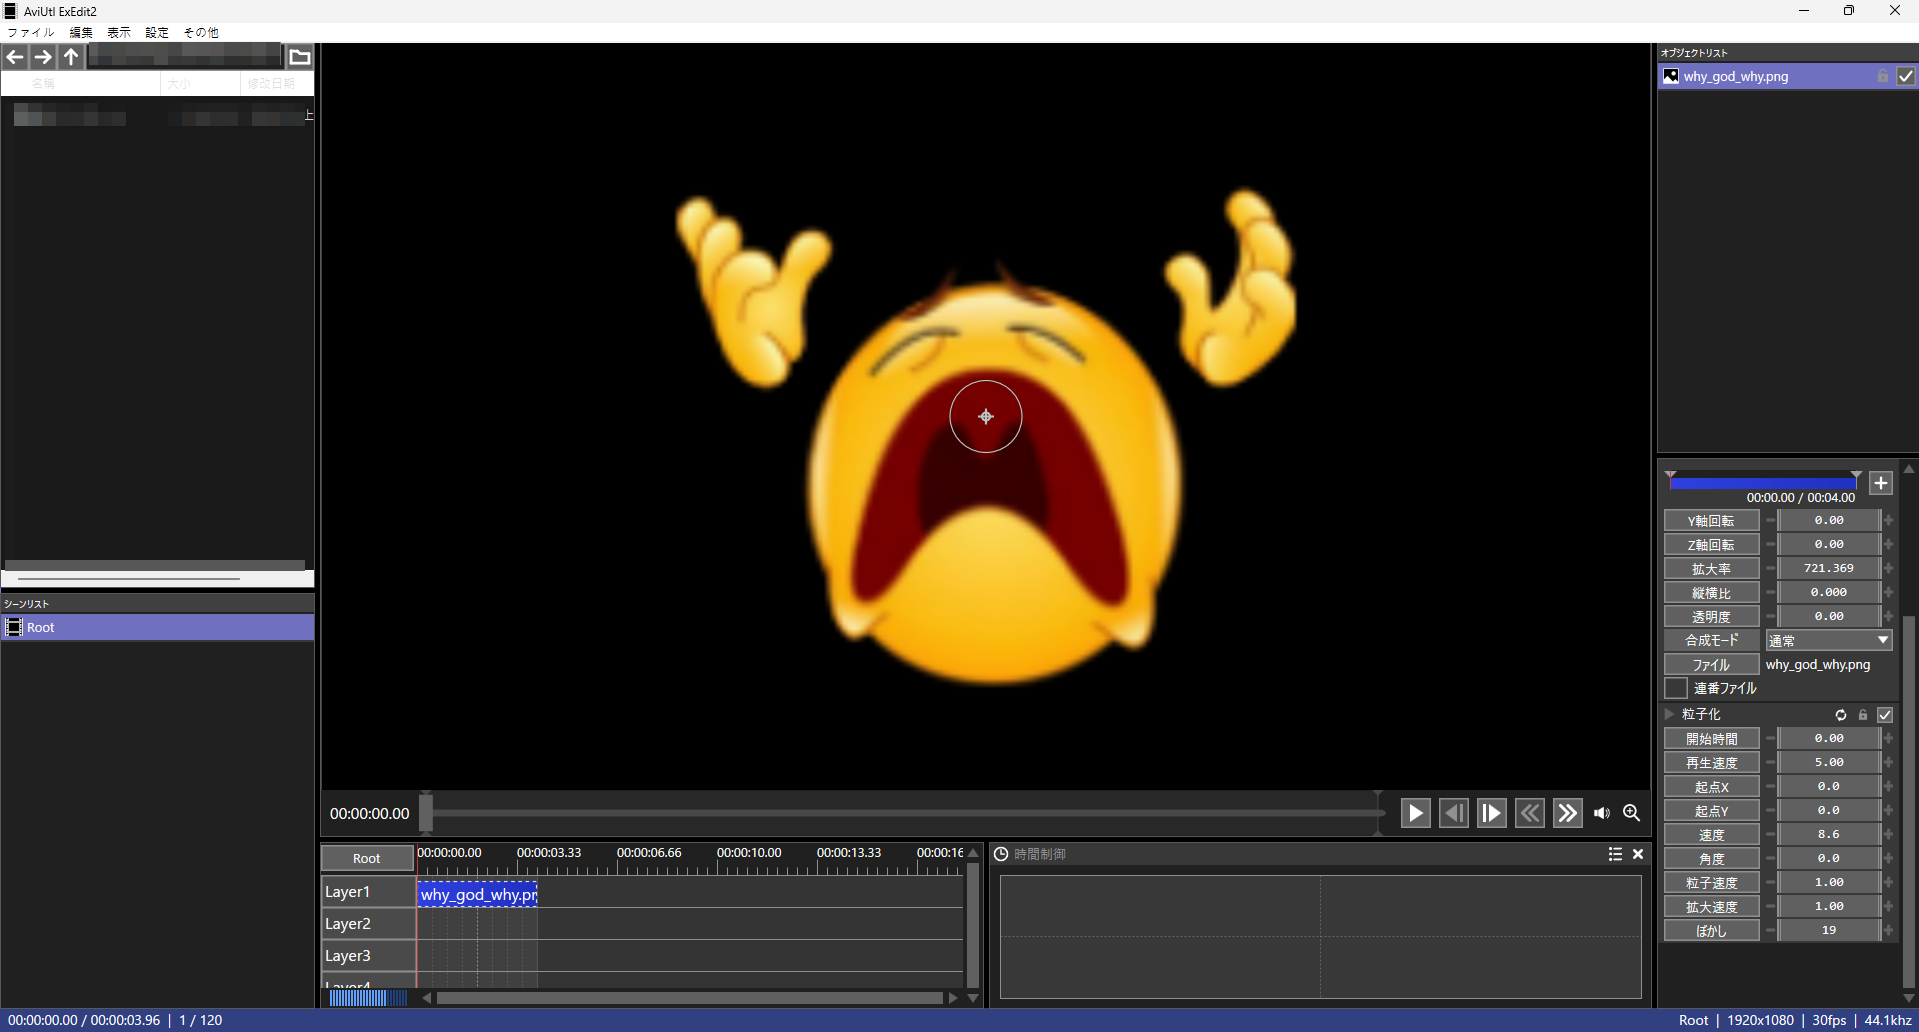The width and height of the screenshot is (1919, 1032).
Task: Step back one frame
Action: (x=1453, y=813)
